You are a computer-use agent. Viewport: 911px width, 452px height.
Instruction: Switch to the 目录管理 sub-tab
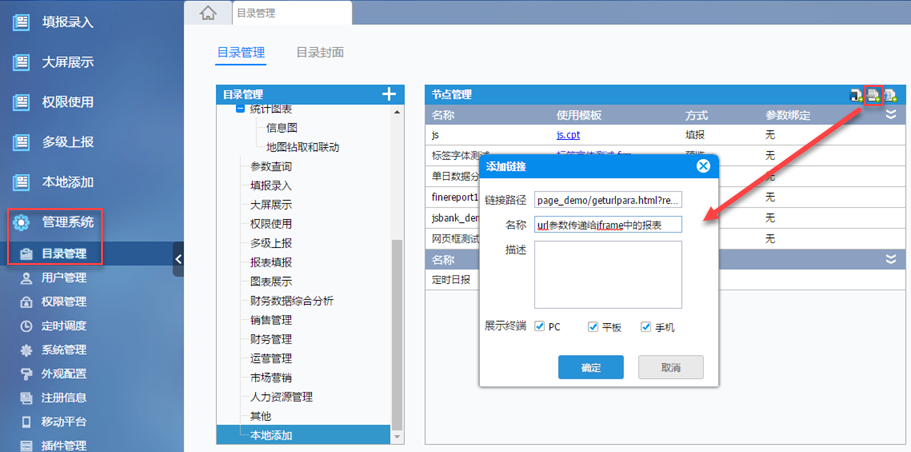241,53
